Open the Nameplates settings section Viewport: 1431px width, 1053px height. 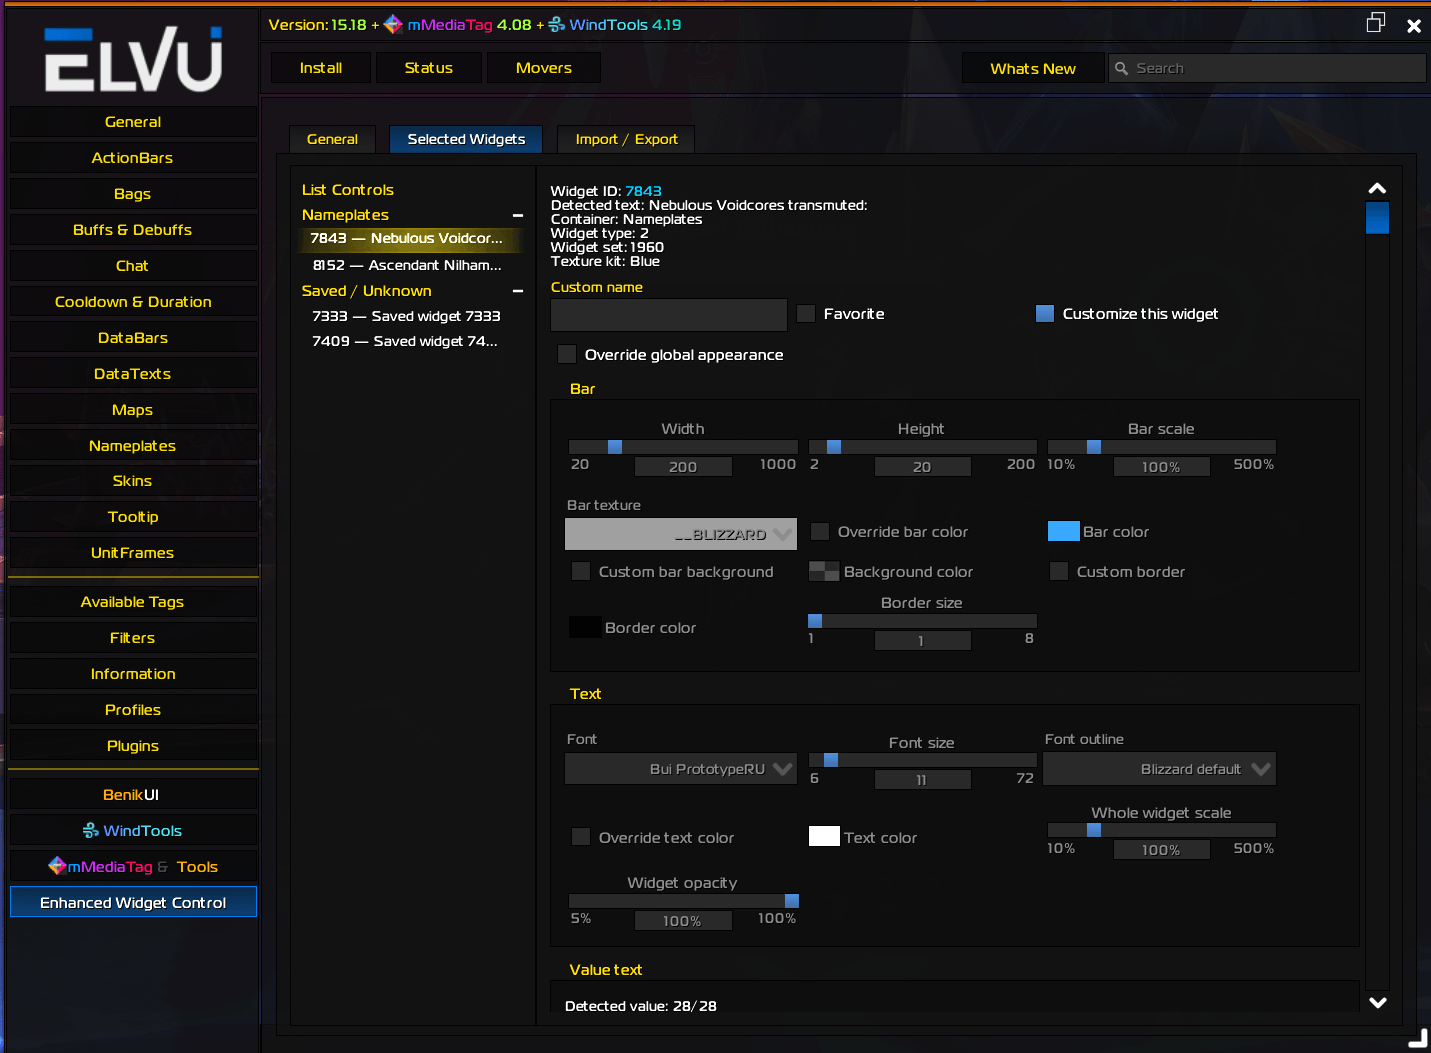[133, 446]
